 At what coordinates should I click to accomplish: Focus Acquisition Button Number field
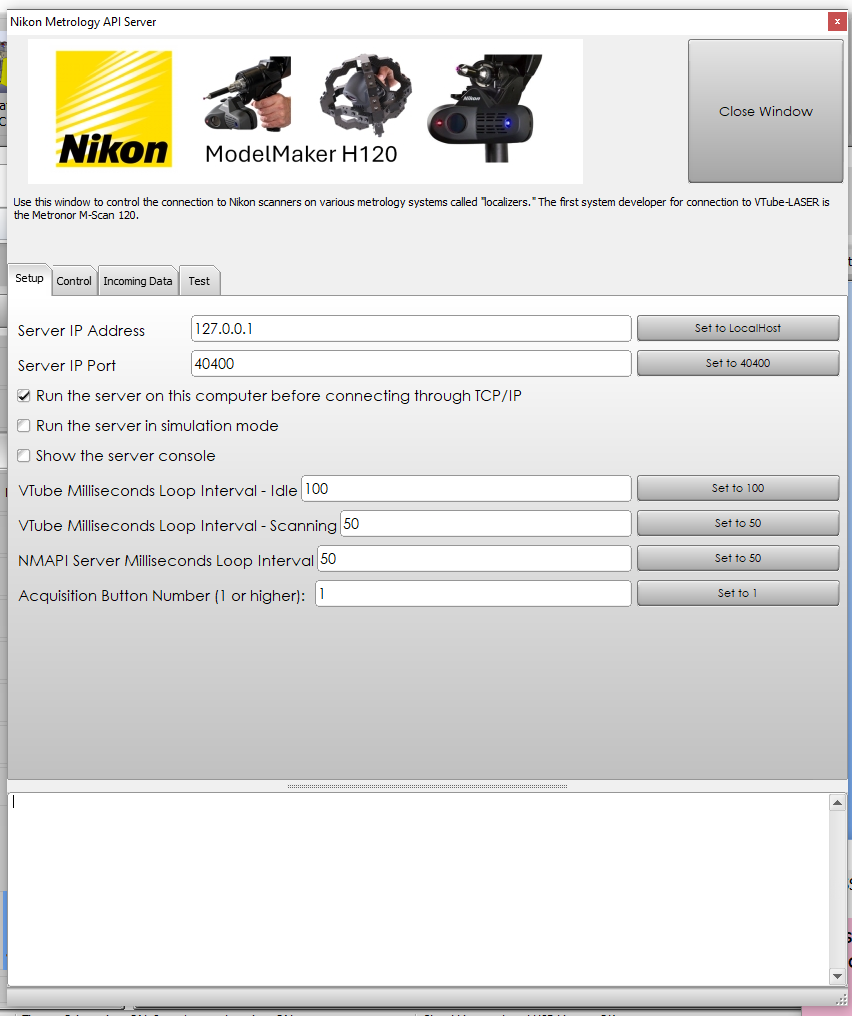(x=473, y=594)
